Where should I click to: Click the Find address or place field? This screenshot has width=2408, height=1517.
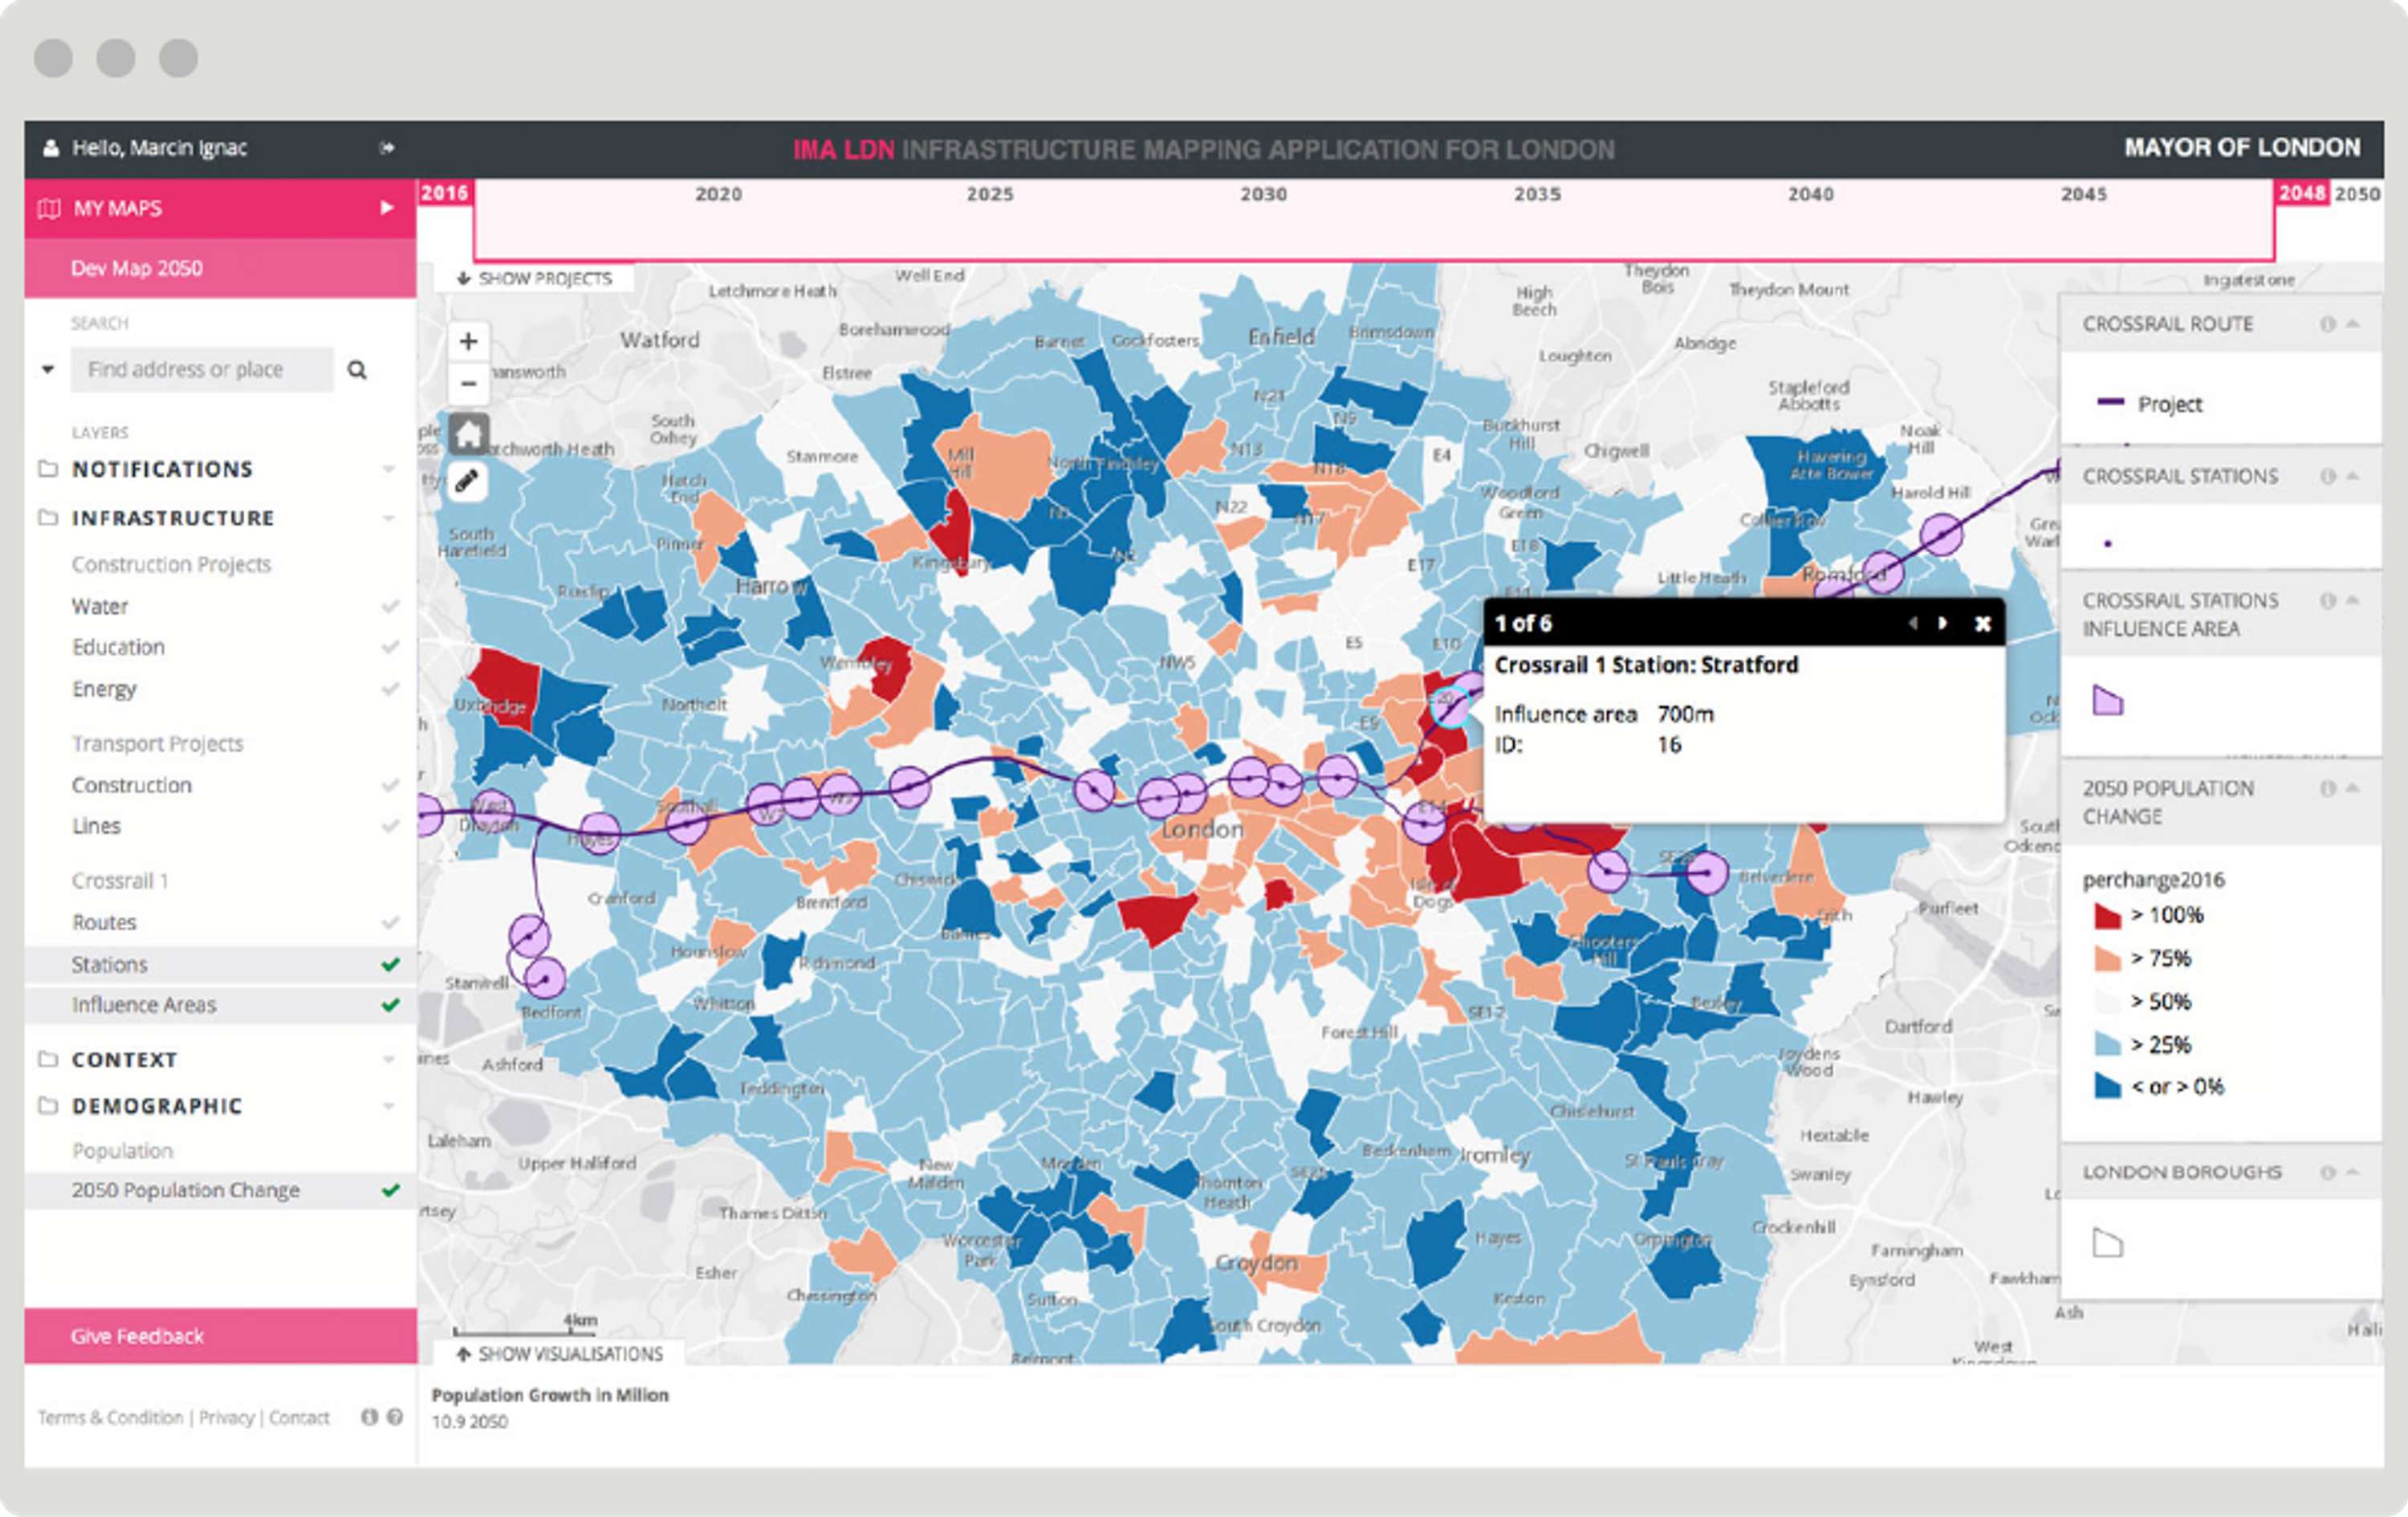tap(202, 370)
